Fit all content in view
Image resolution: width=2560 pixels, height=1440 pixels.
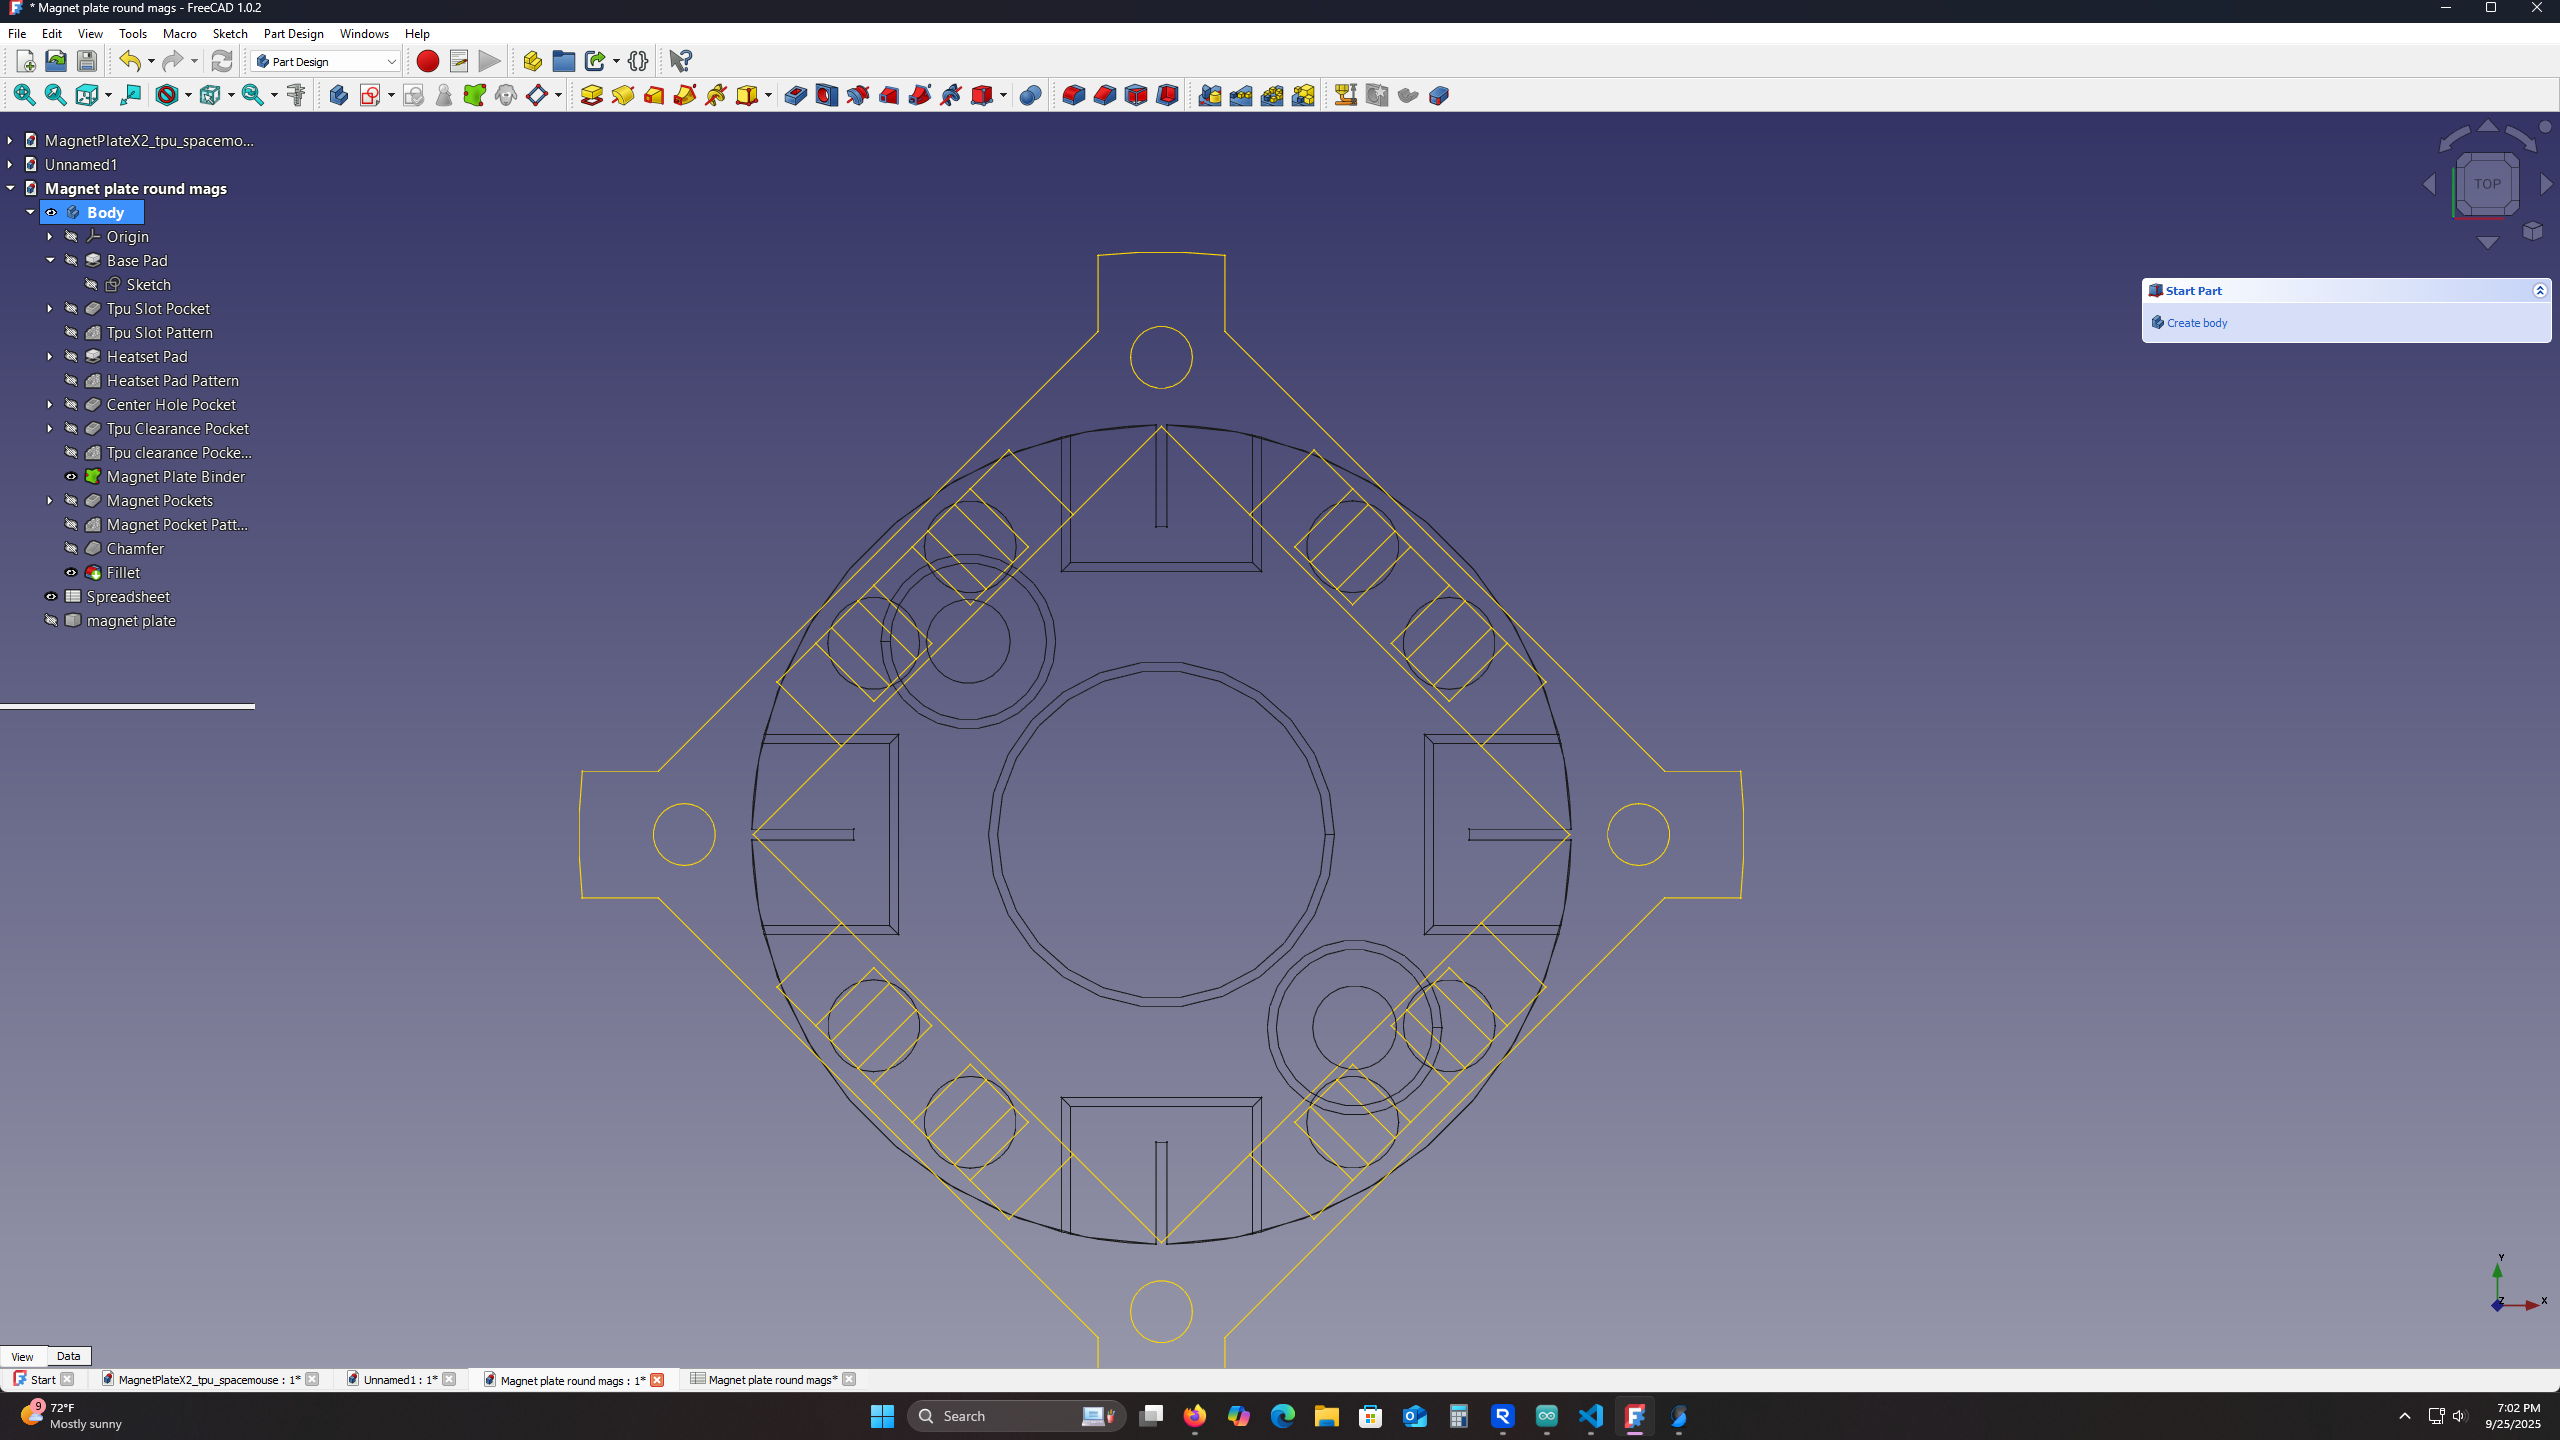point(24,95)
